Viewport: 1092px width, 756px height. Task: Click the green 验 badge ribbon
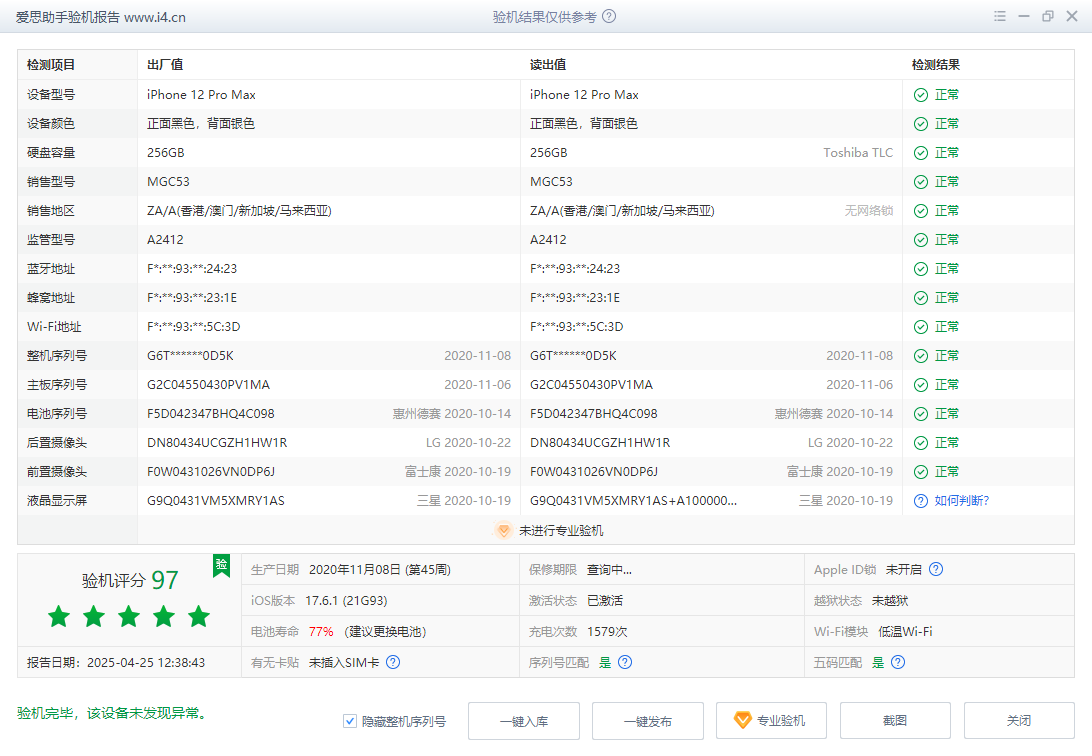click(x=221, y=565)
